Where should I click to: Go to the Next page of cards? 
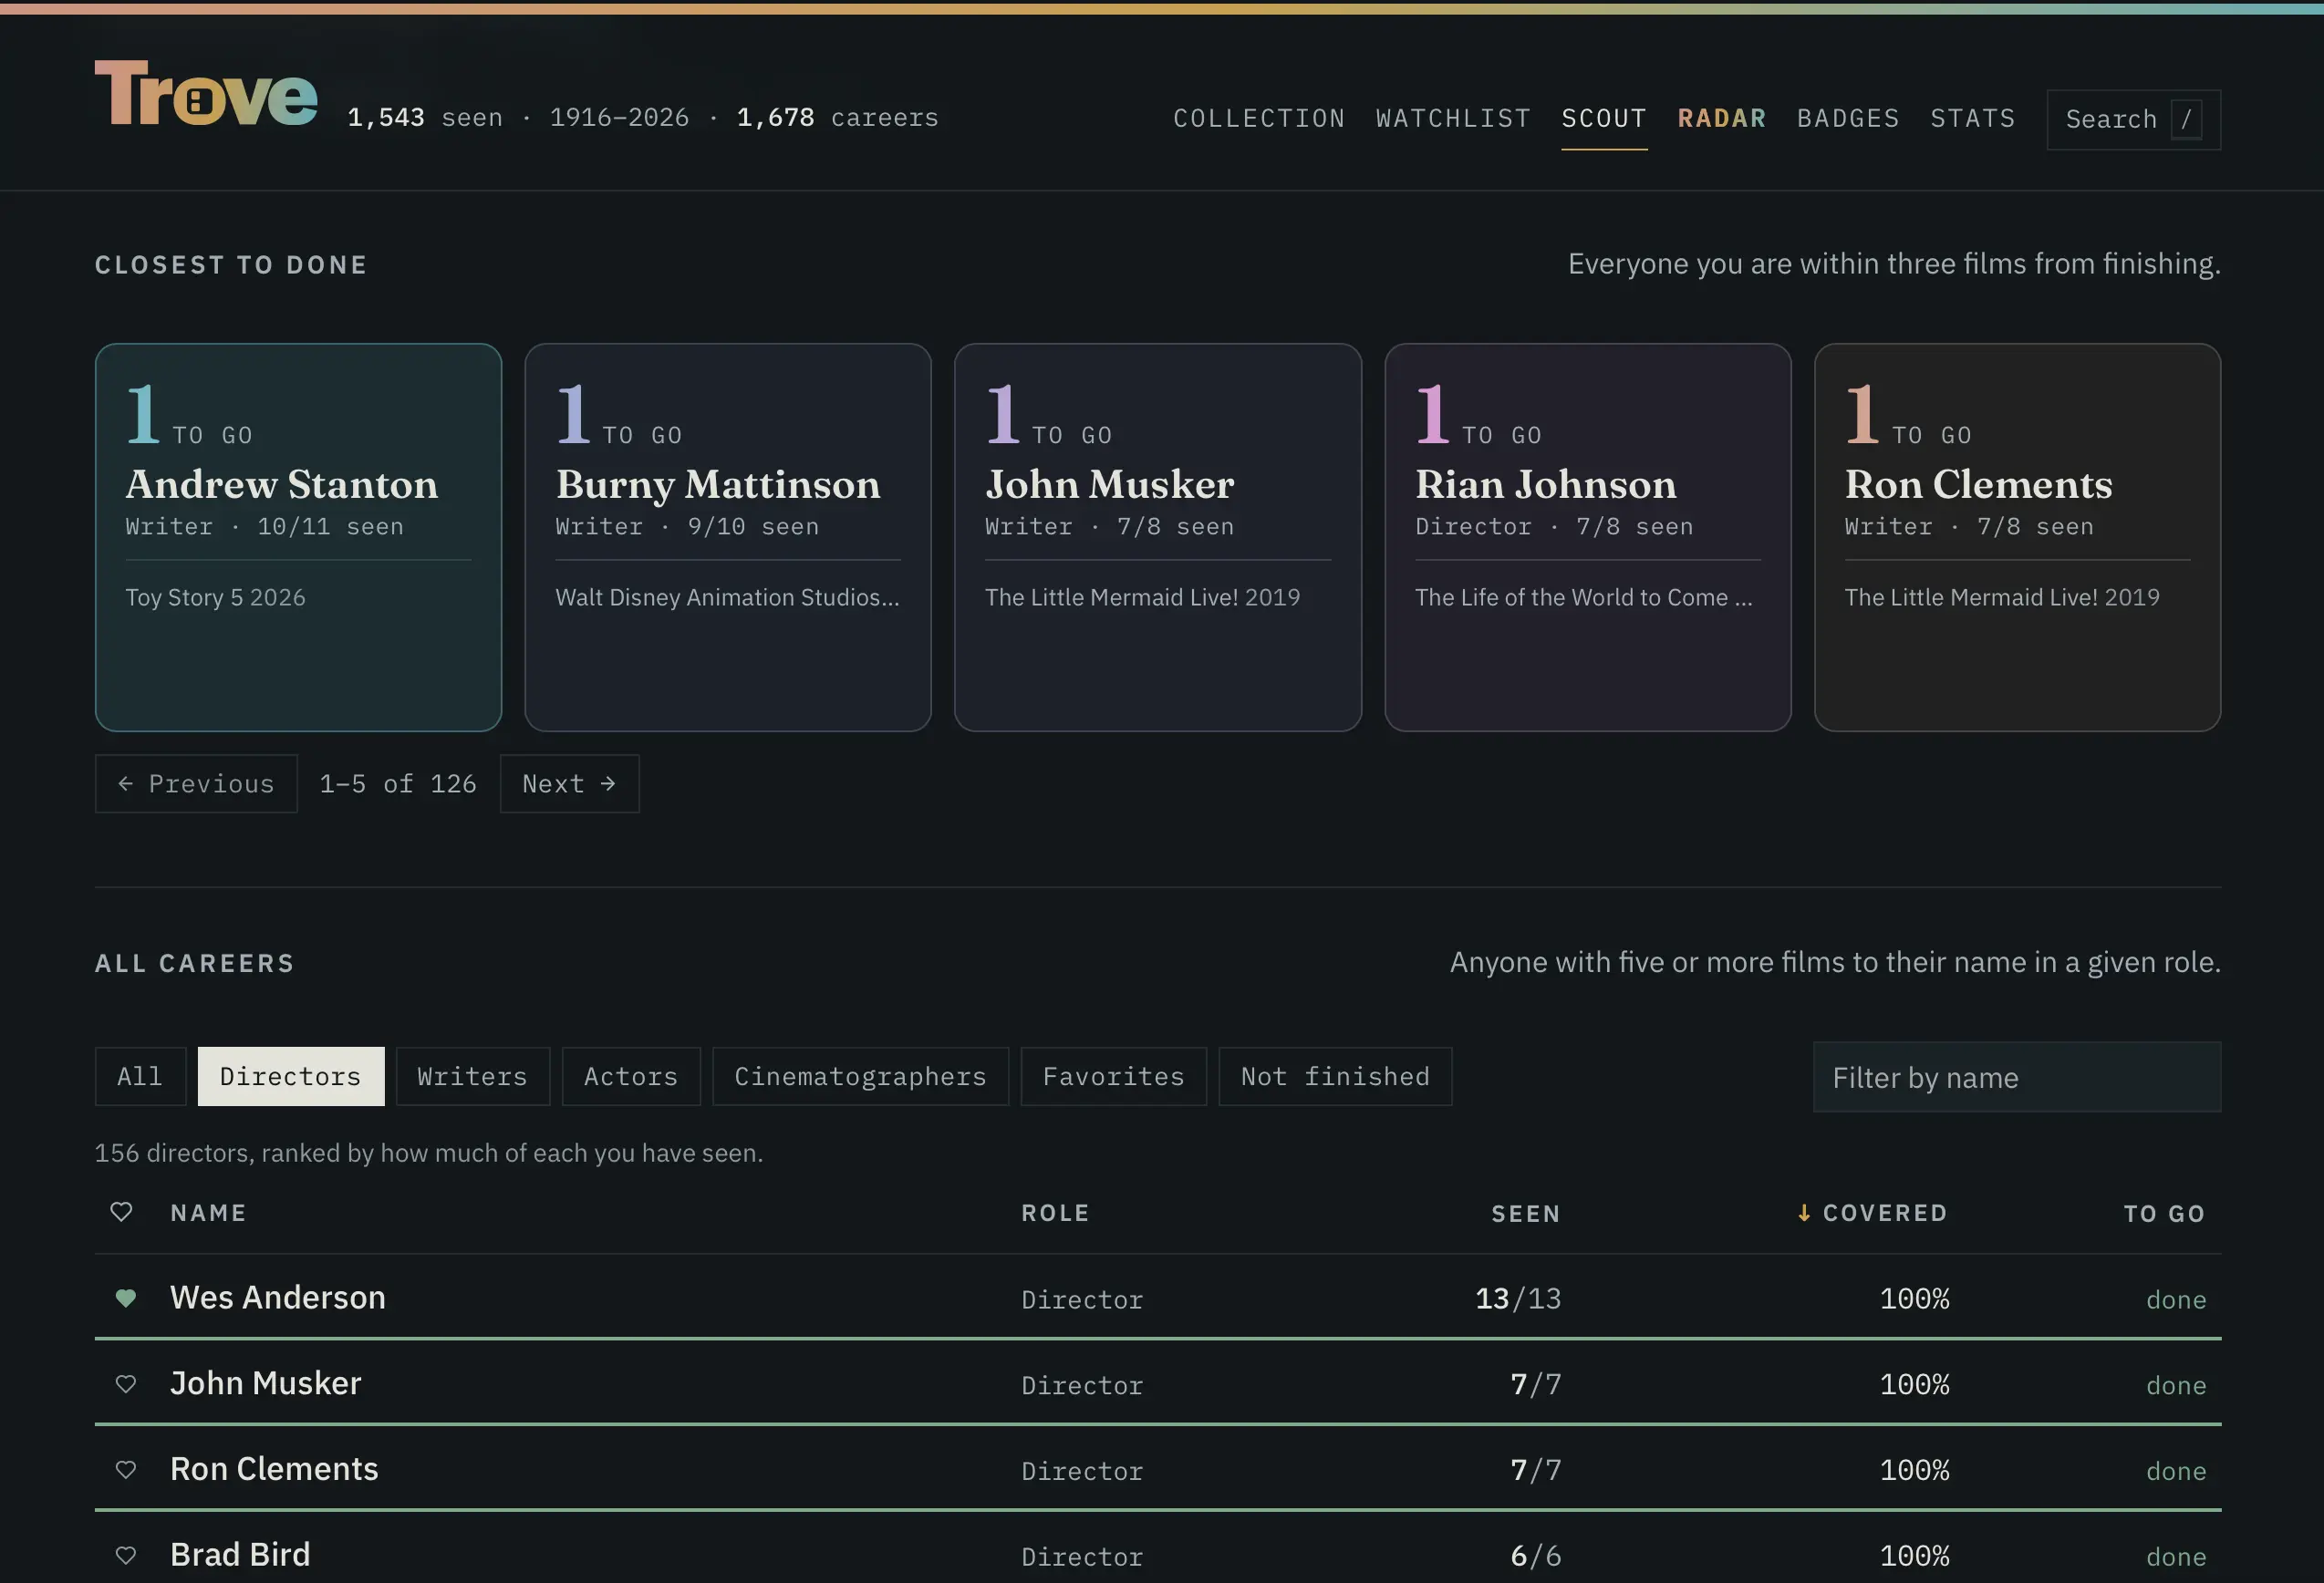569,784
